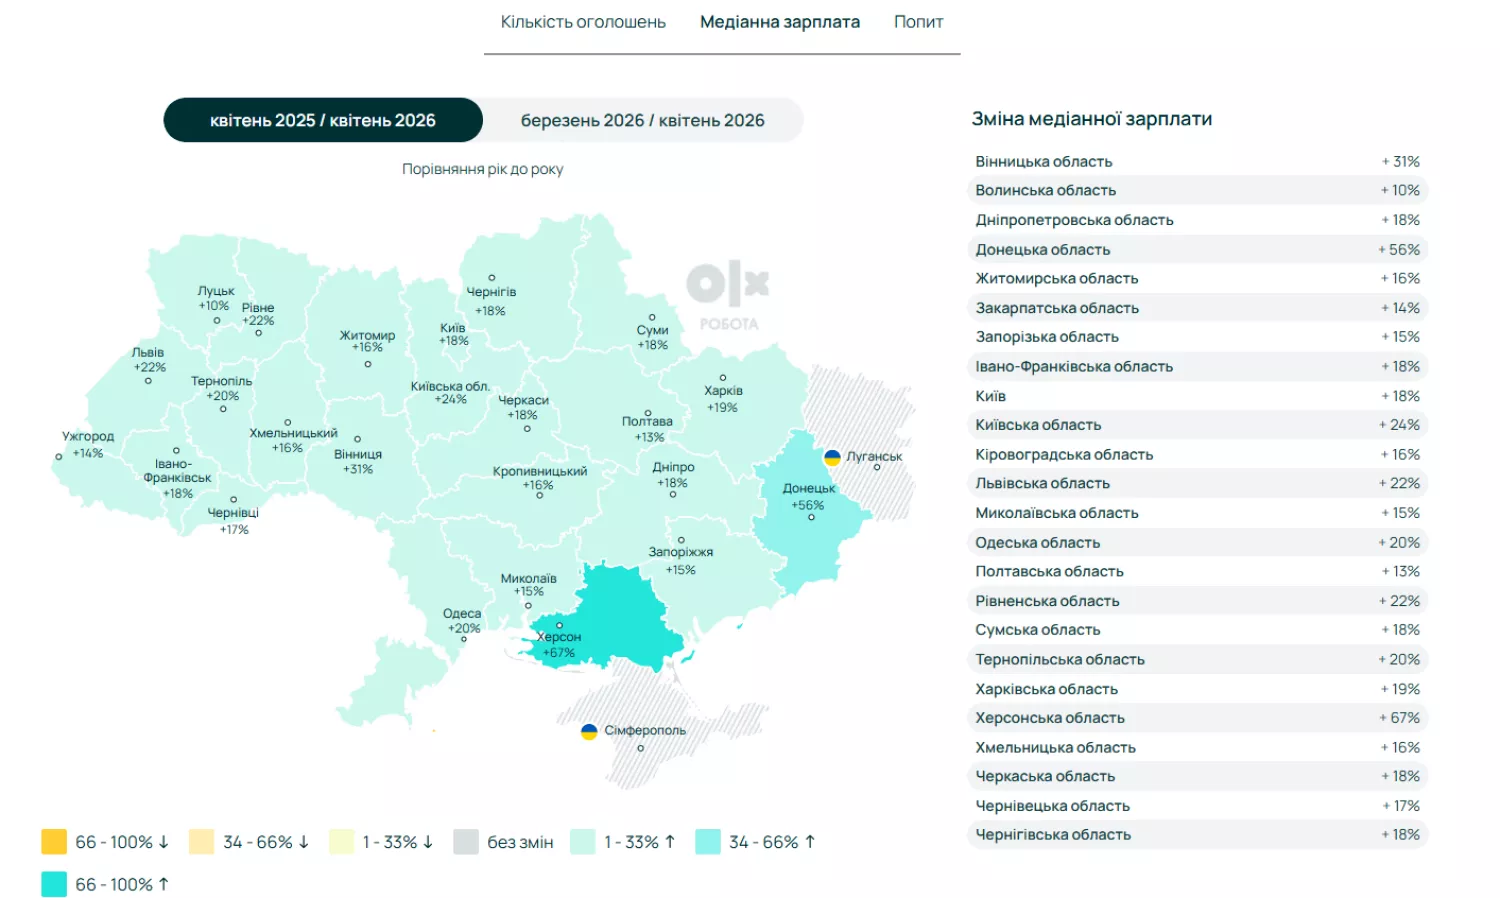Click the Полтавська область row
Image resolution: width=1500 pixels, height=898 pixels.
(1197, 571)
